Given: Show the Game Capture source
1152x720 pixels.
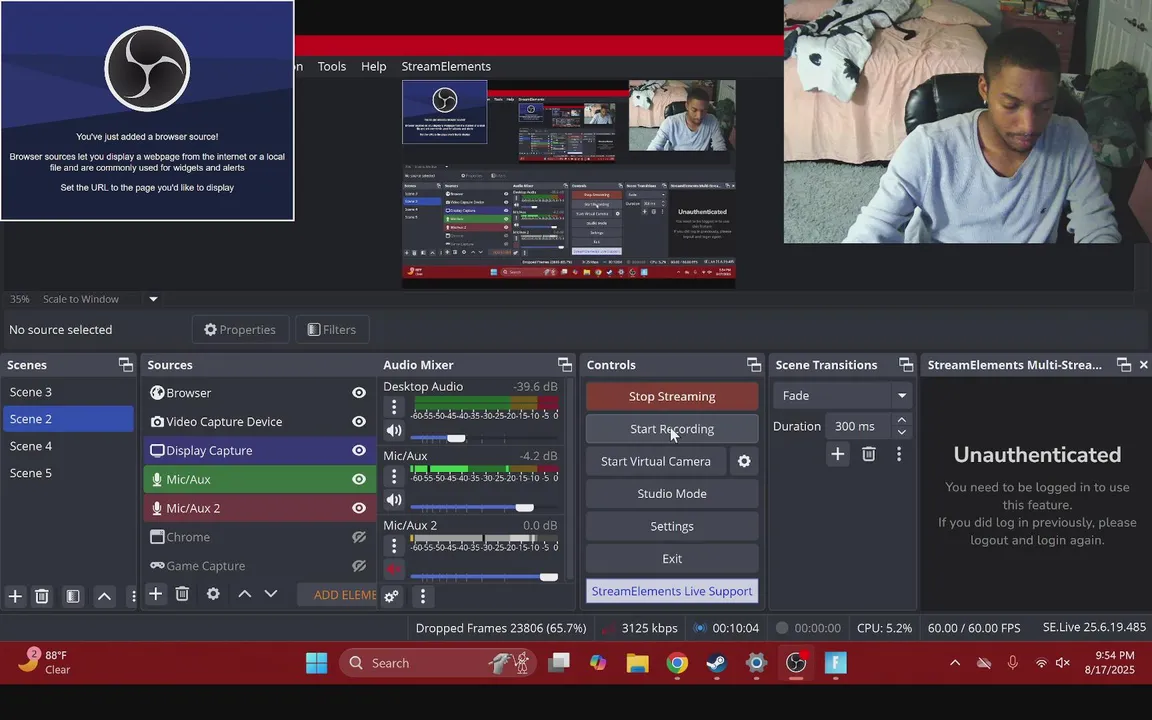Looking at the screenshot, I should tap(359, 566).
